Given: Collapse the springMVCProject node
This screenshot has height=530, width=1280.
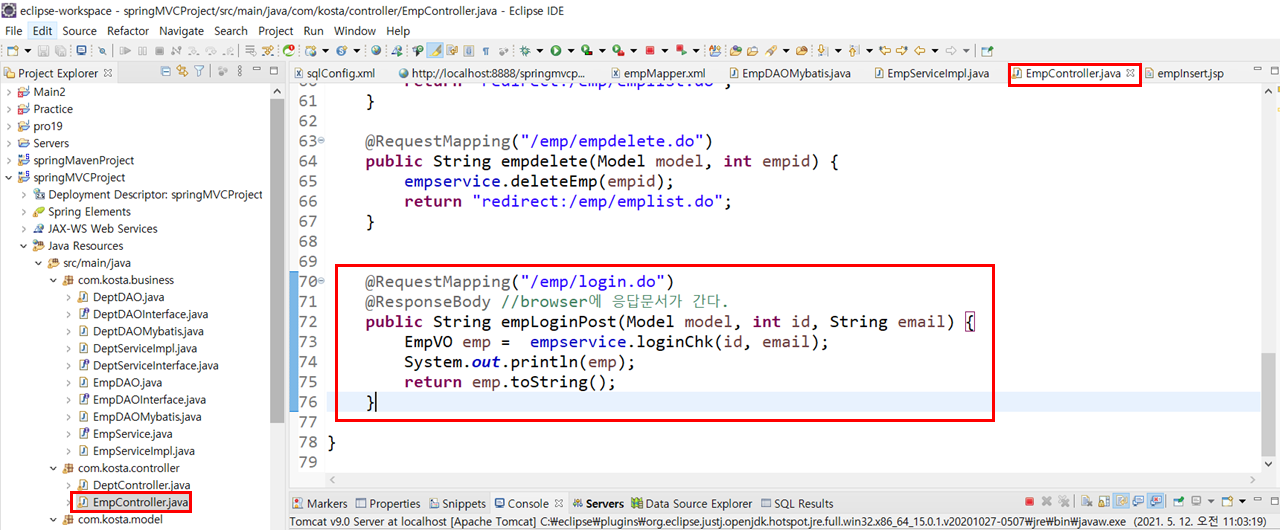Looking at the screenshot, I should point(9,177).
